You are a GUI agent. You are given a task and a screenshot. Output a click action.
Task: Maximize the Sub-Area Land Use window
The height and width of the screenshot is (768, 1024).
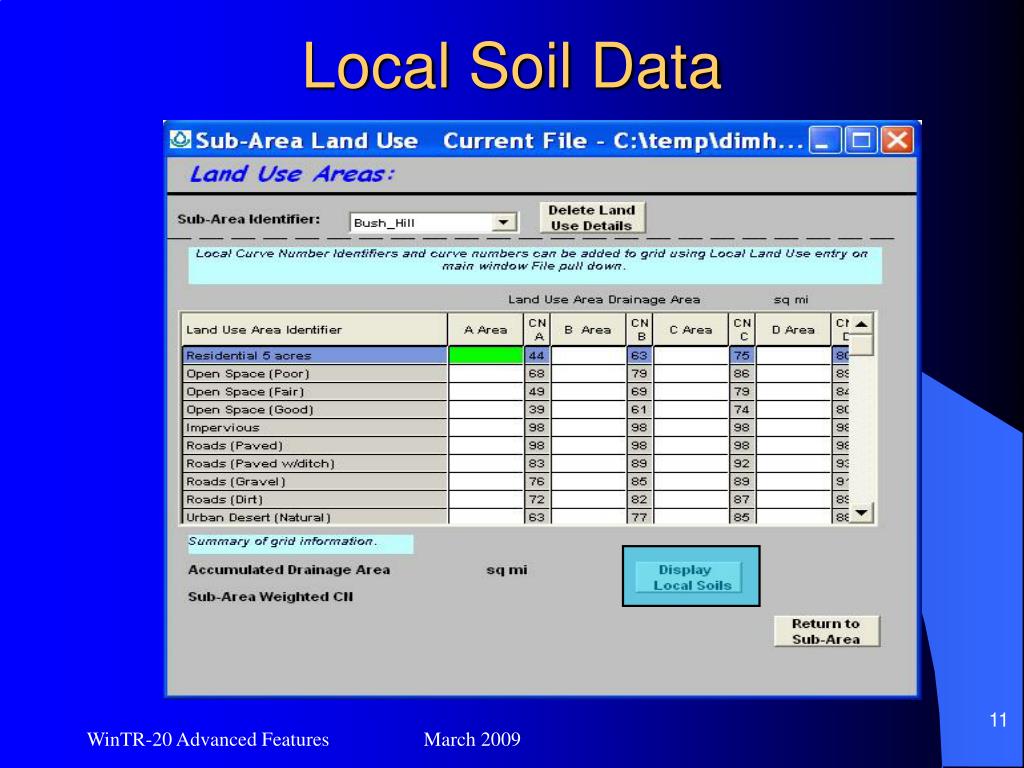click(x=860, y=140)
